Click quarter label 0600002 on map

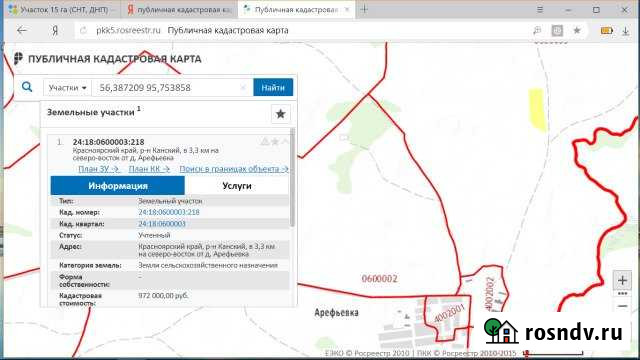coord(380,279)
